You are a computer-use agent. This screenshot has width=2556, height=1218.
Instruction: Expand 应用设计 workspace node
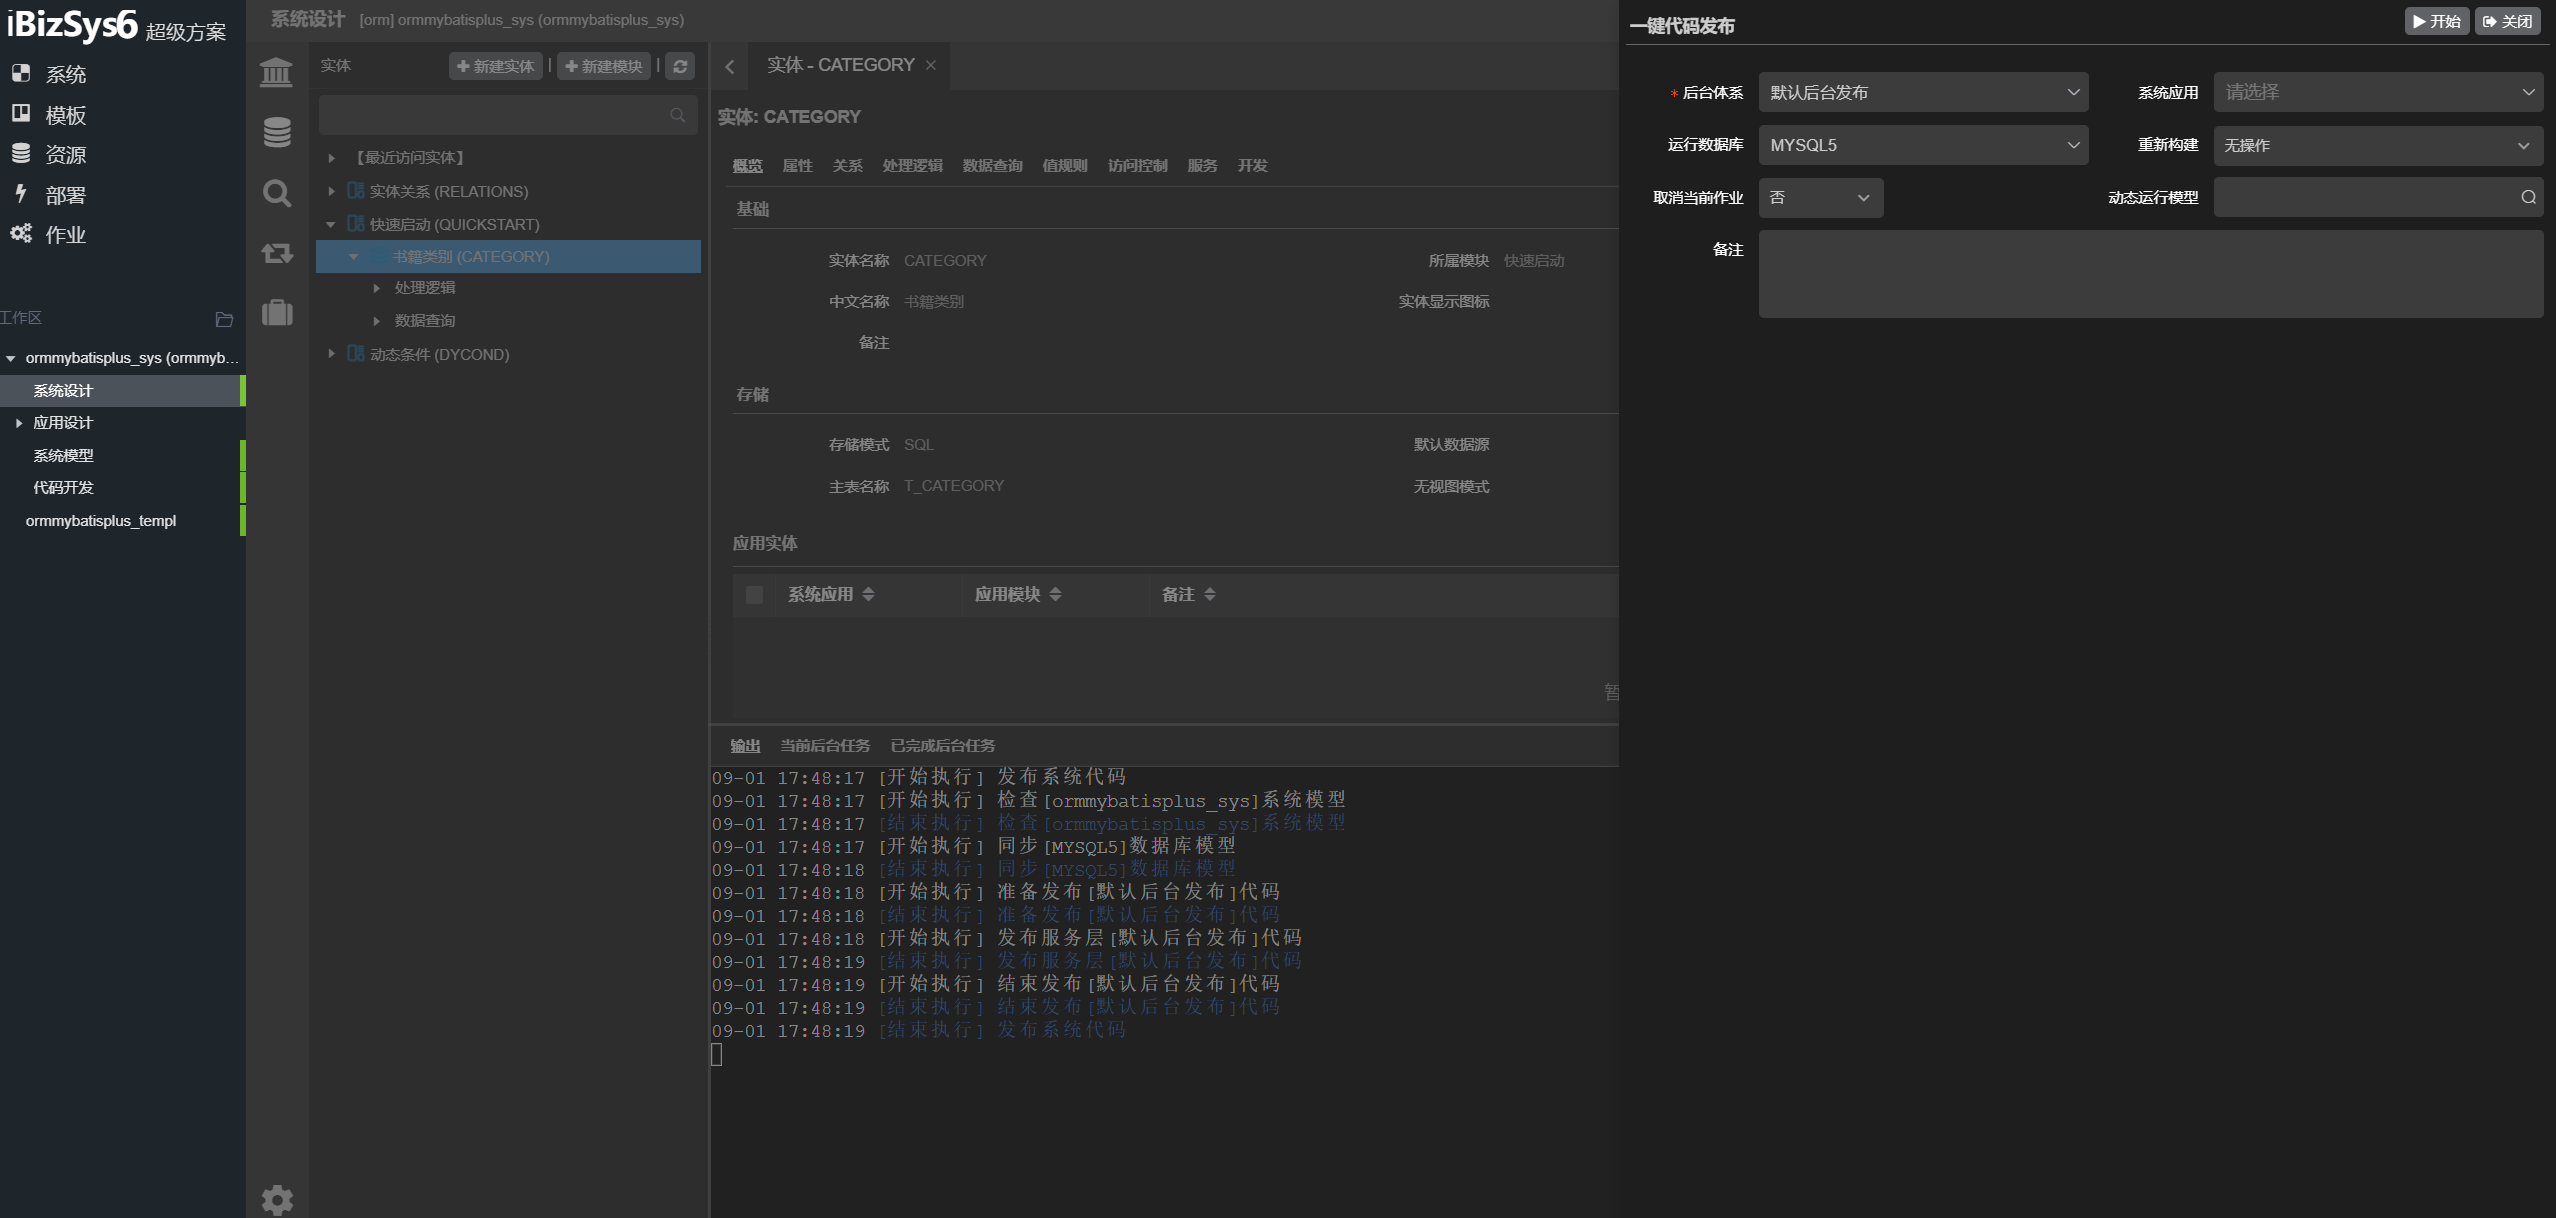(x=18, y=423)
